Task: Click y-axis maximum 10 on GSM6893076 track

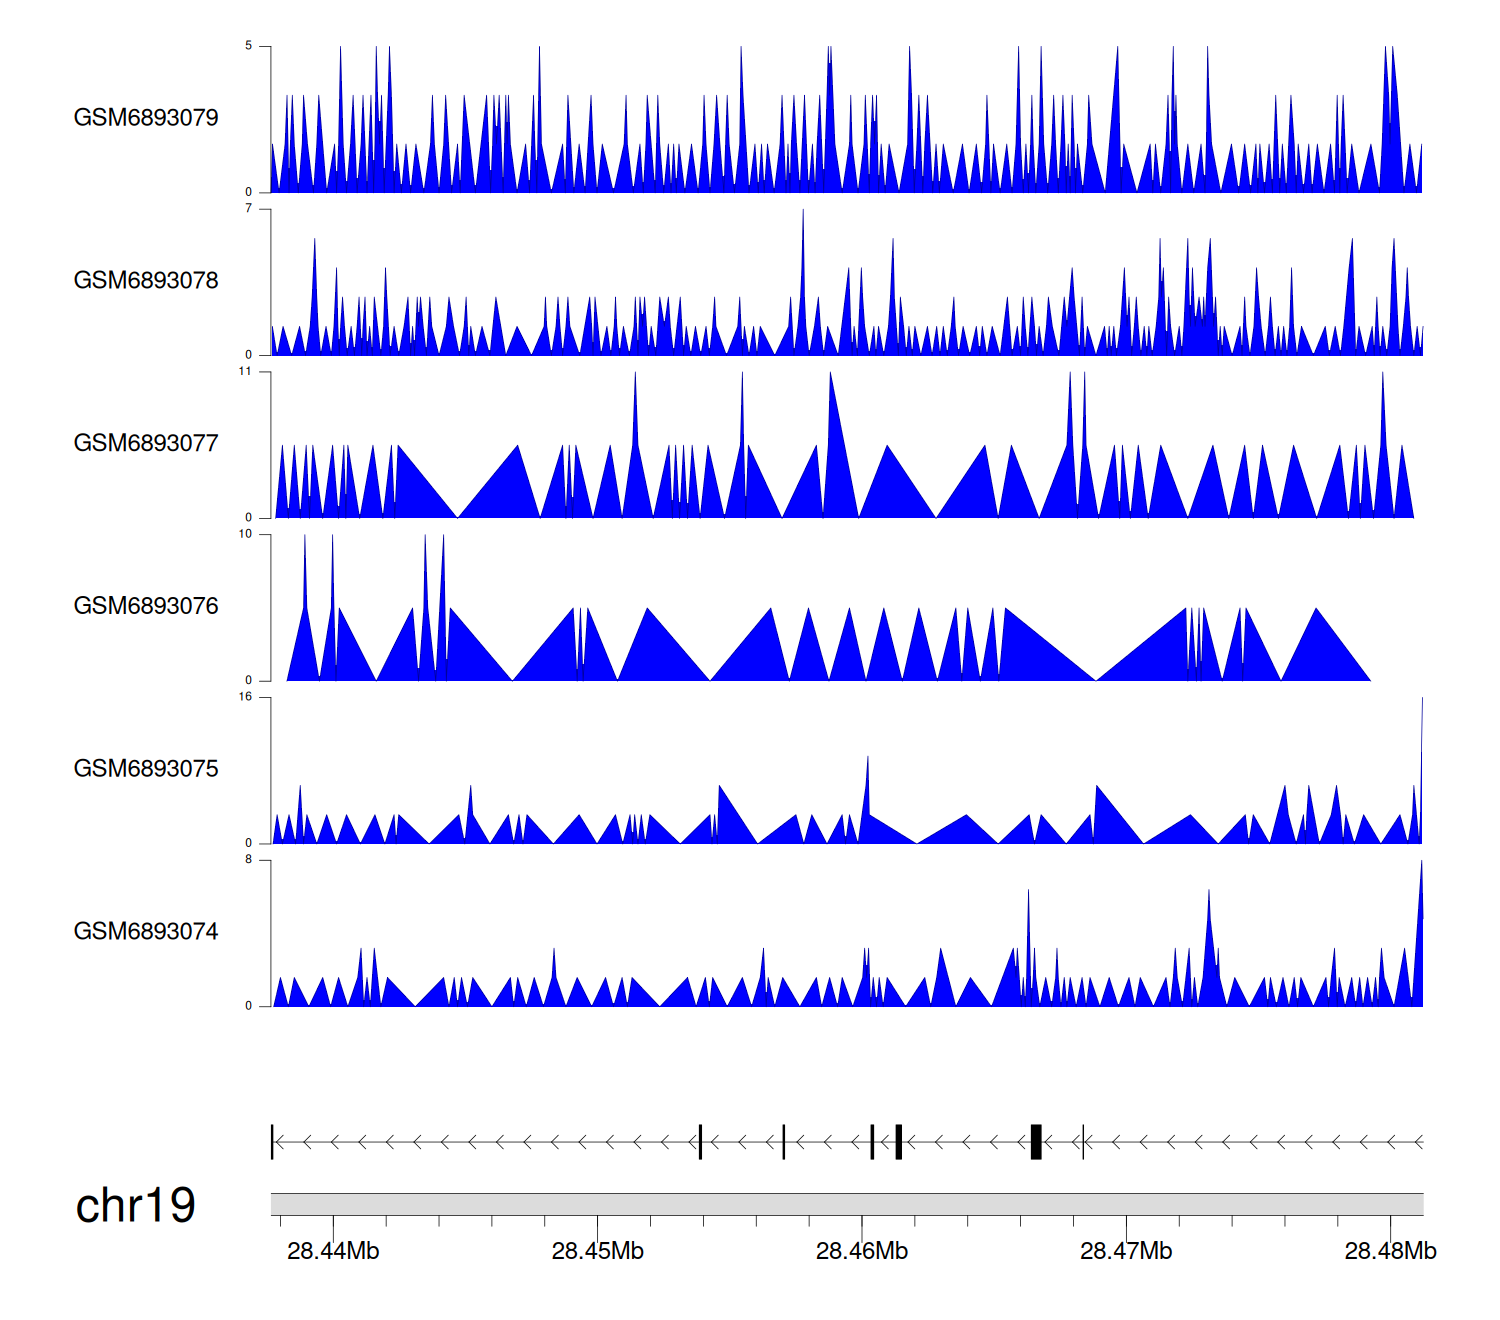Action: [245, 534]
